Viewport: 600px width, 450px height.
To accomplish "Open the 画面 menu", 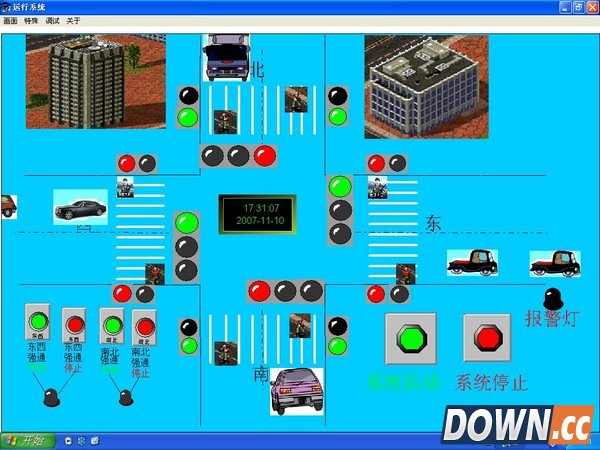I will 10,20.
